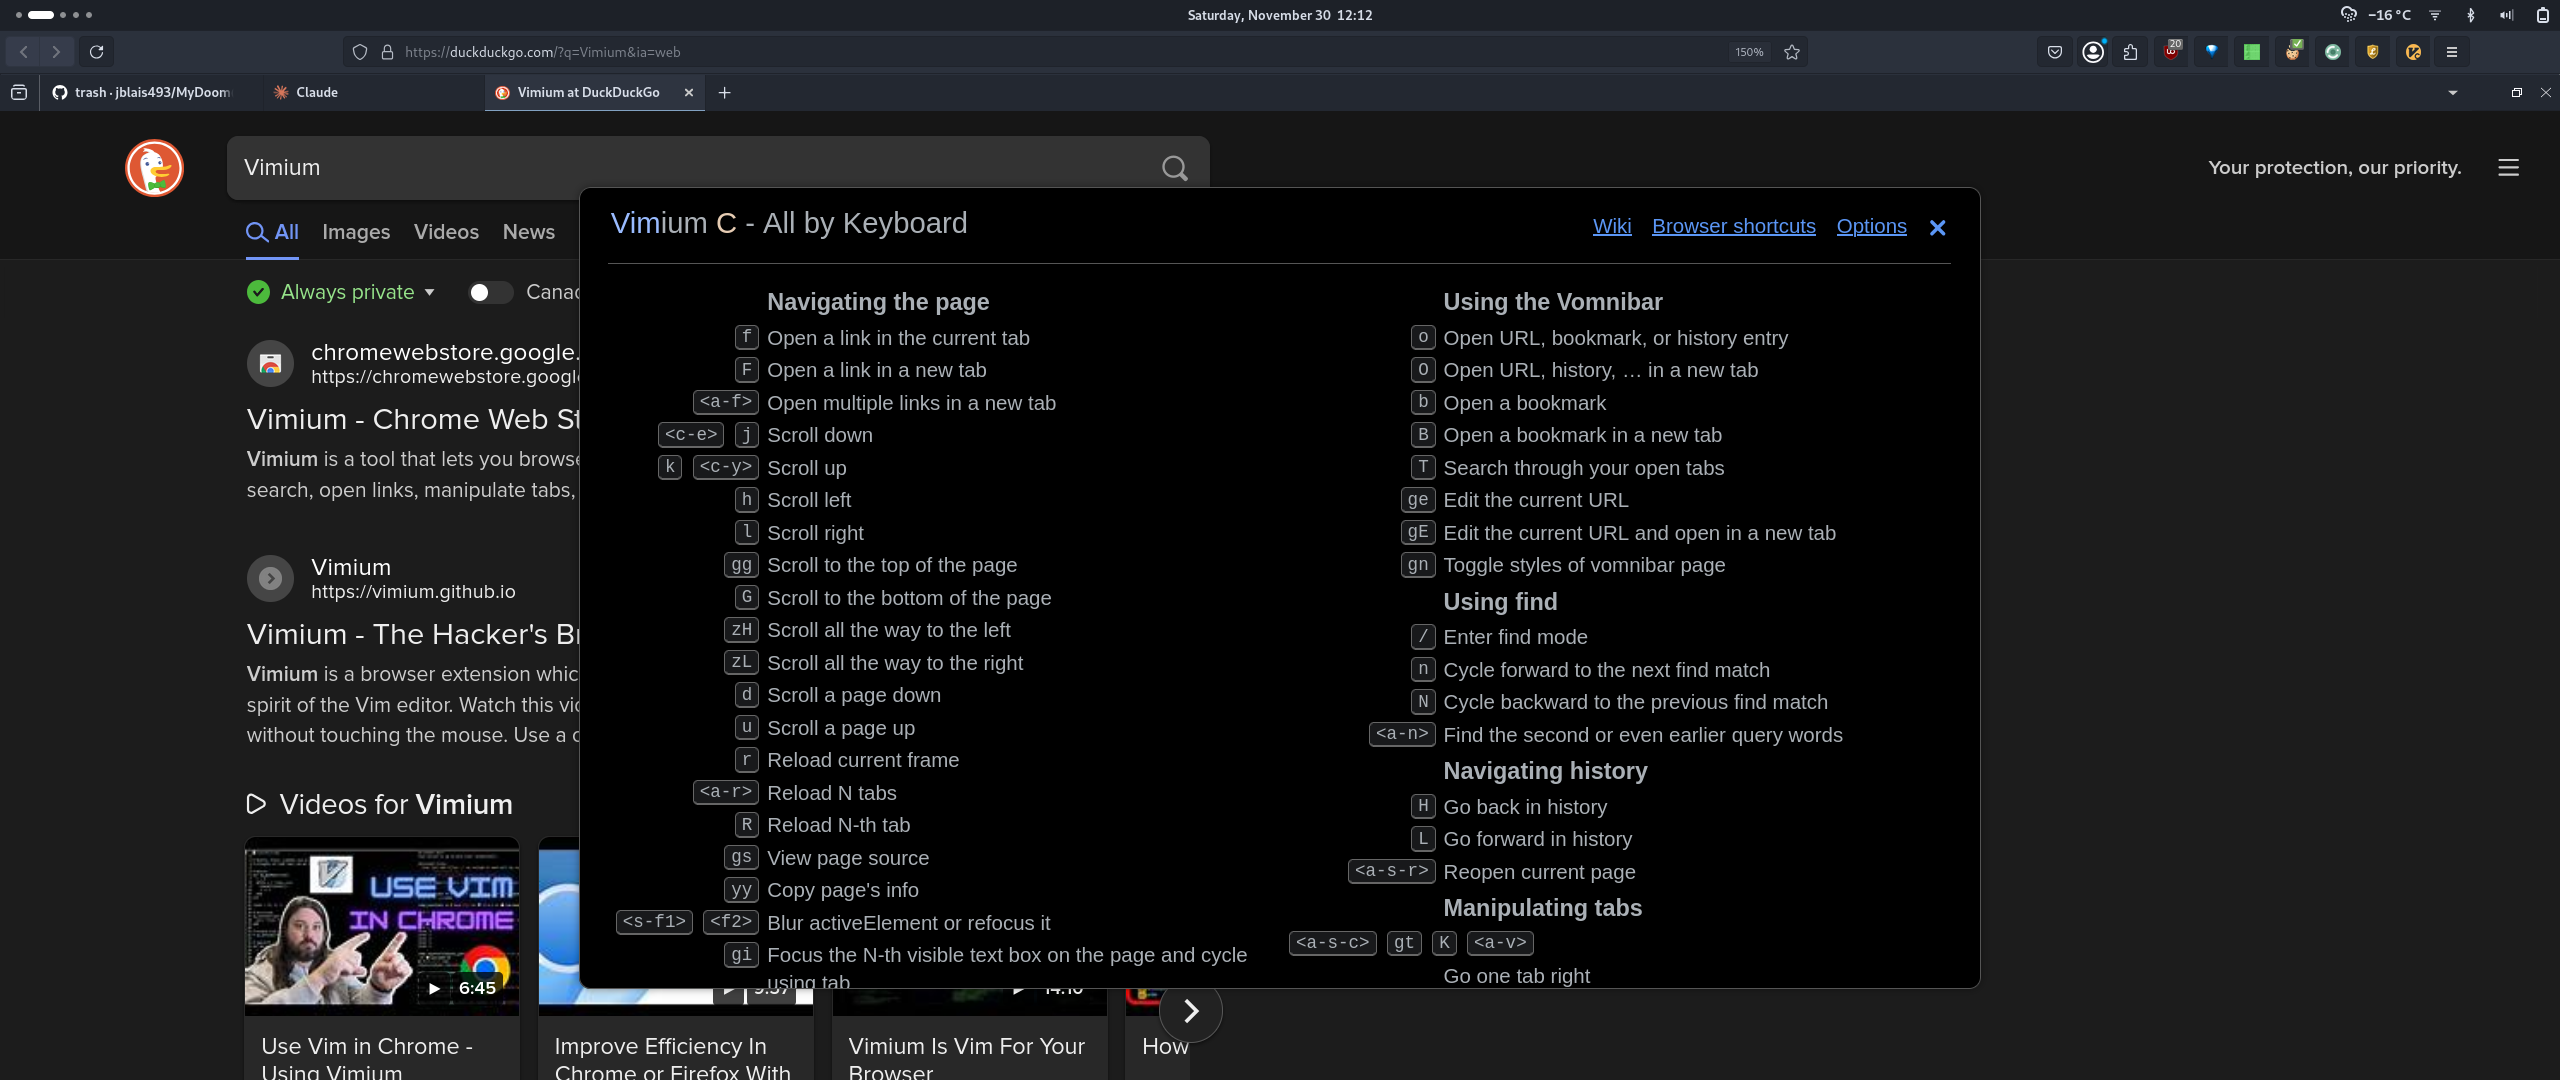Click the workspace indicator dots in top bar

point(54,15)
